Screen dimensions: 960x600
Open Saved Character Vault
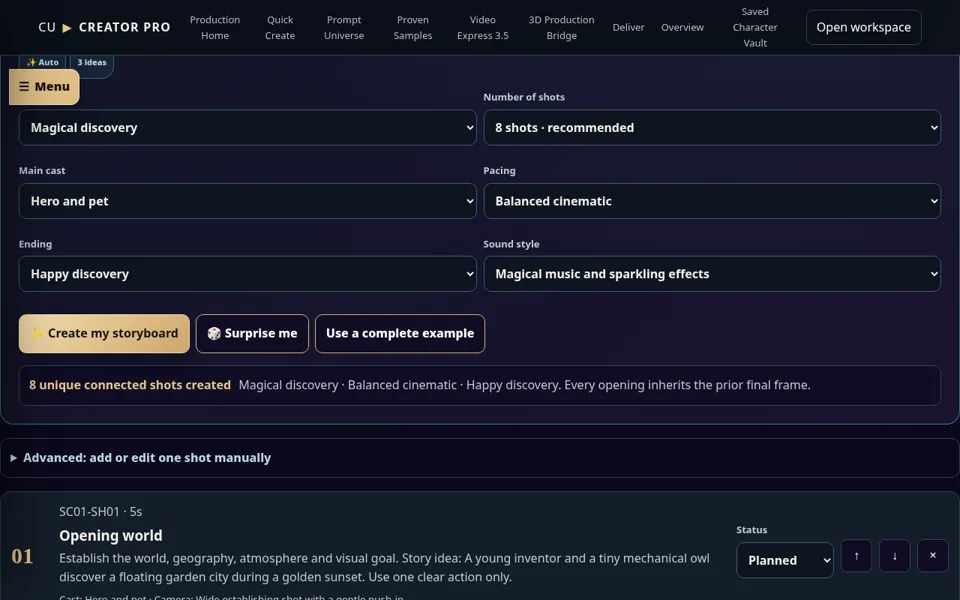click(755, 28)
